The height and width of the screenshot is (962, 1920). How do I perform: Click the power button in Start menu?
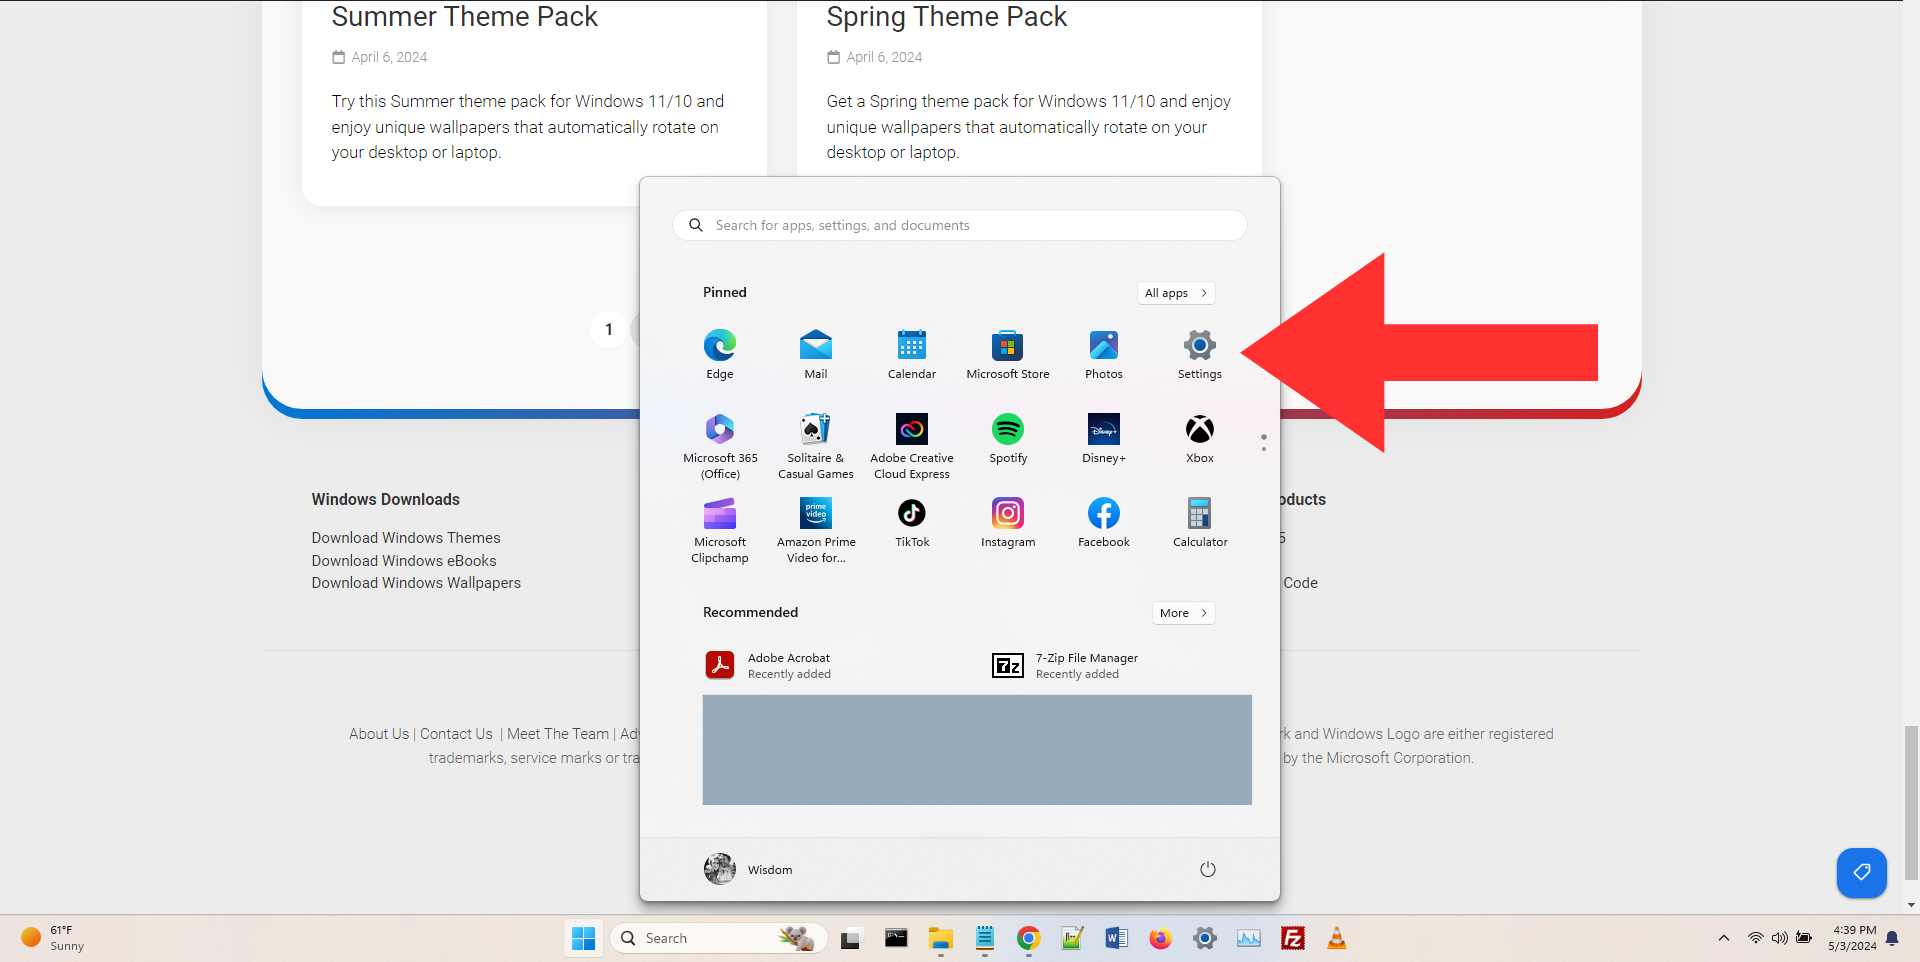point(1207,869)
